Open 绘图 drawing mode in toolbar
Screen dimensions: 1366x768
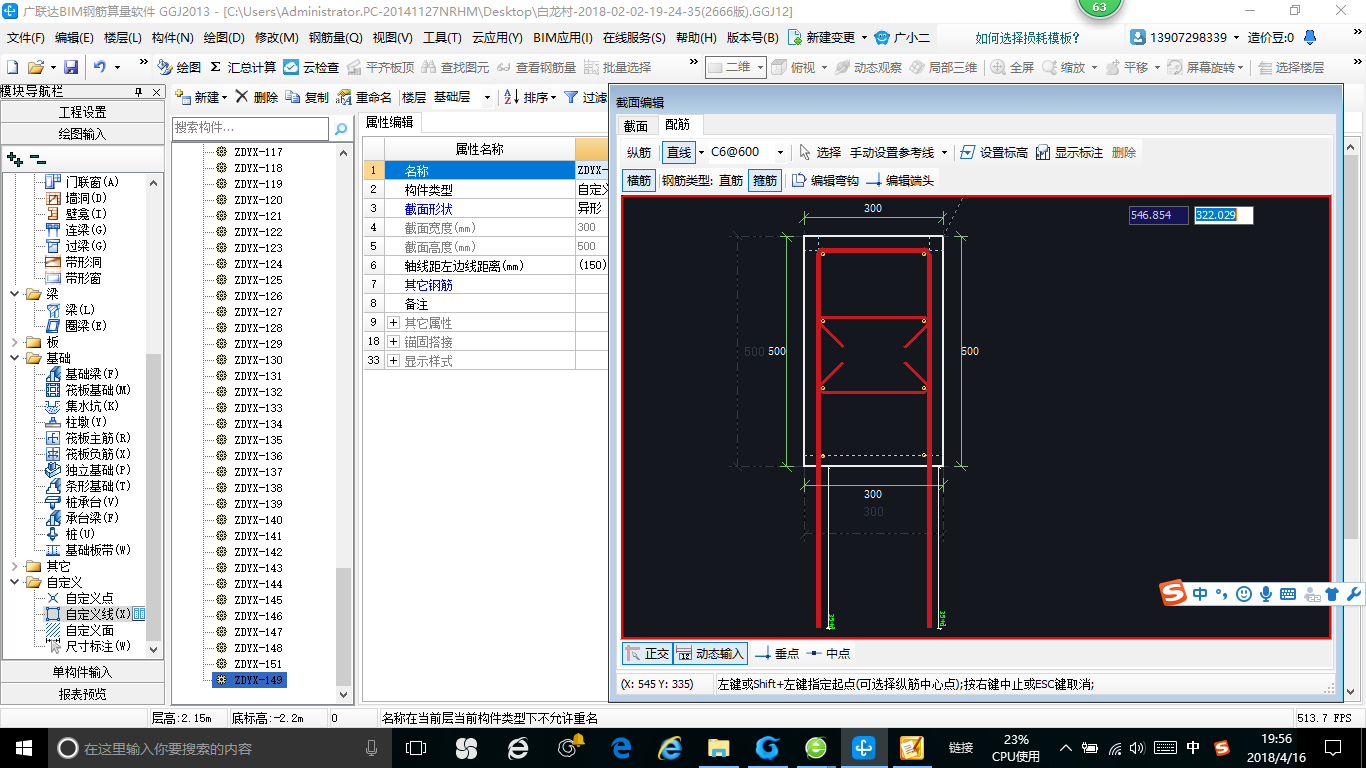click(180, 67)
